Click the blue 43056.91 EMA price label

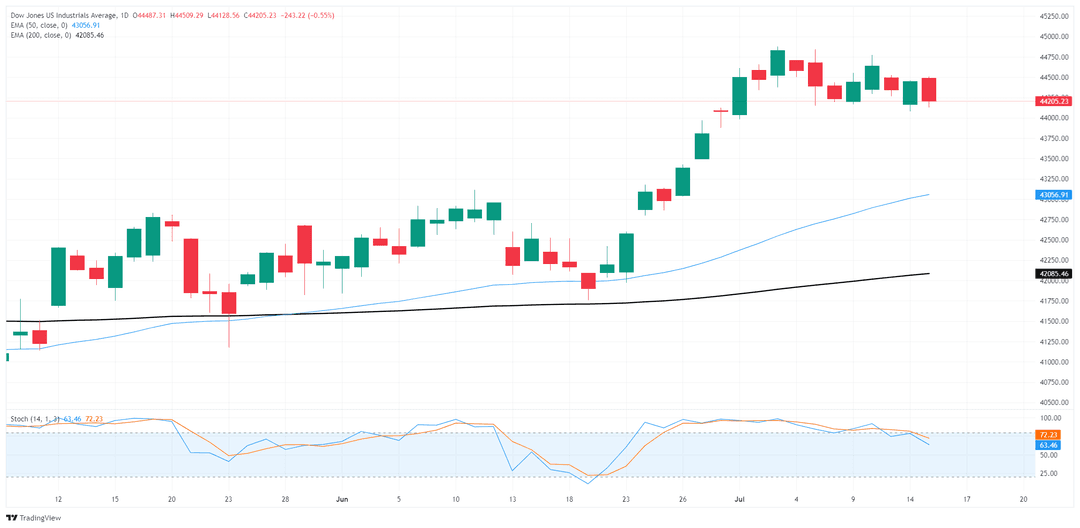1052,195
